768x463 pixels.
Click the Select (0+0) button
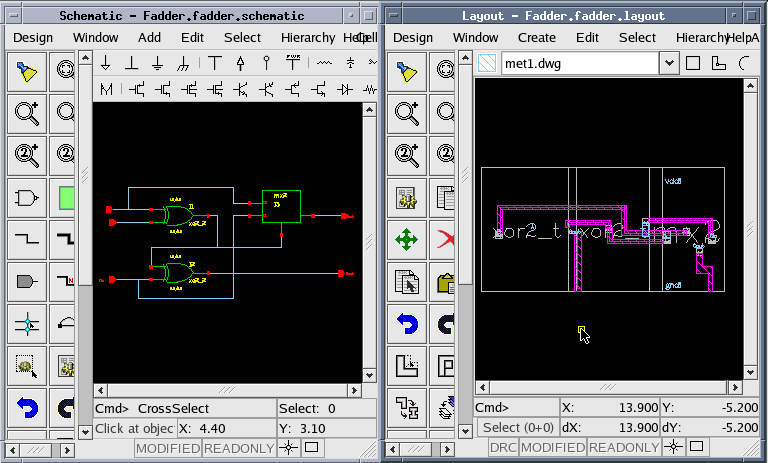click(517, 427)
